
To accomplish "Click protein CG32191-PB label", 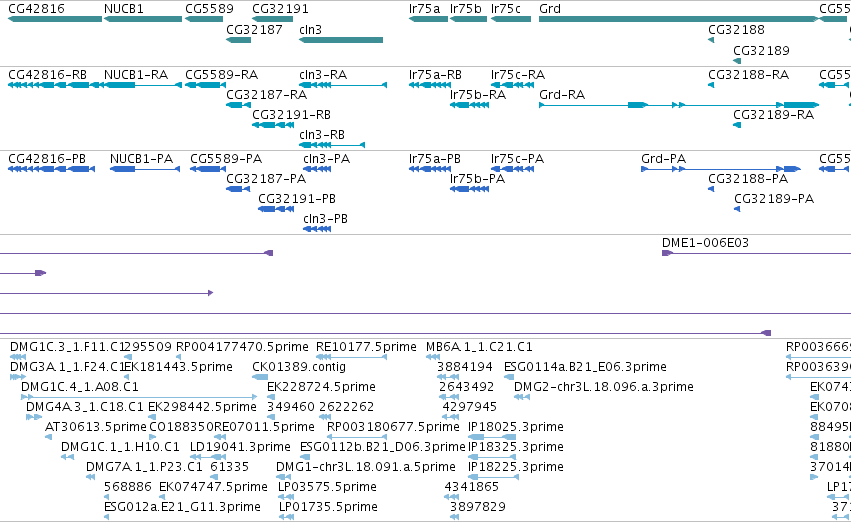I will pos(297,199).
